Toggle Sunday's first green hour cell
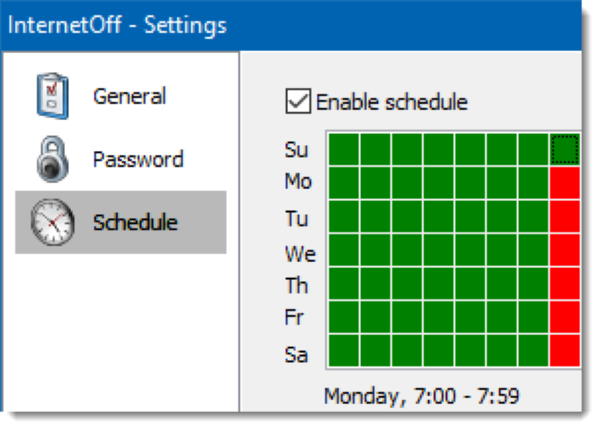 click(x=344, y=150)
